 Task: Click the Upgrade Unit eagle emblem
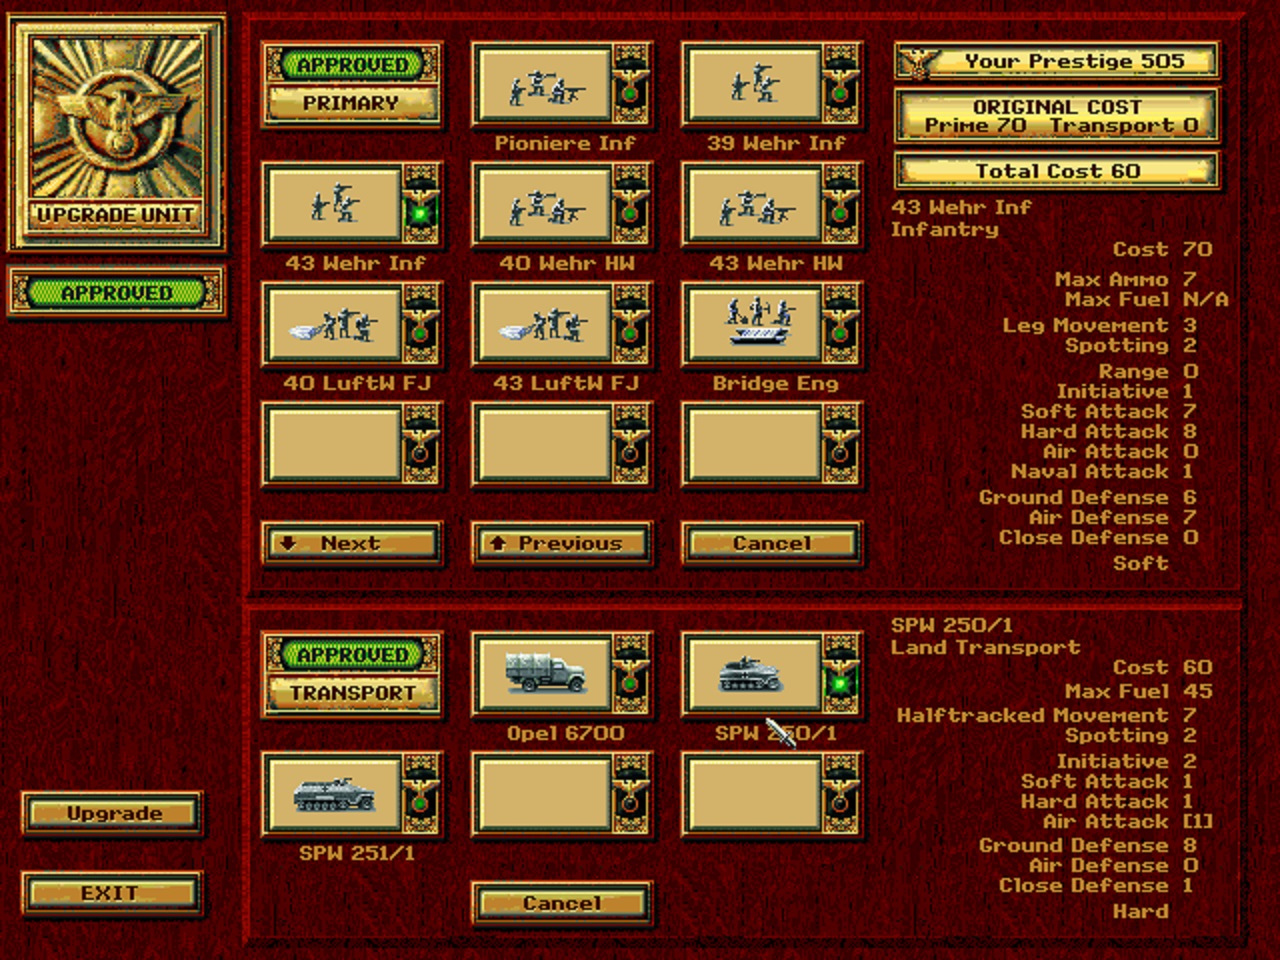point(116,118)
